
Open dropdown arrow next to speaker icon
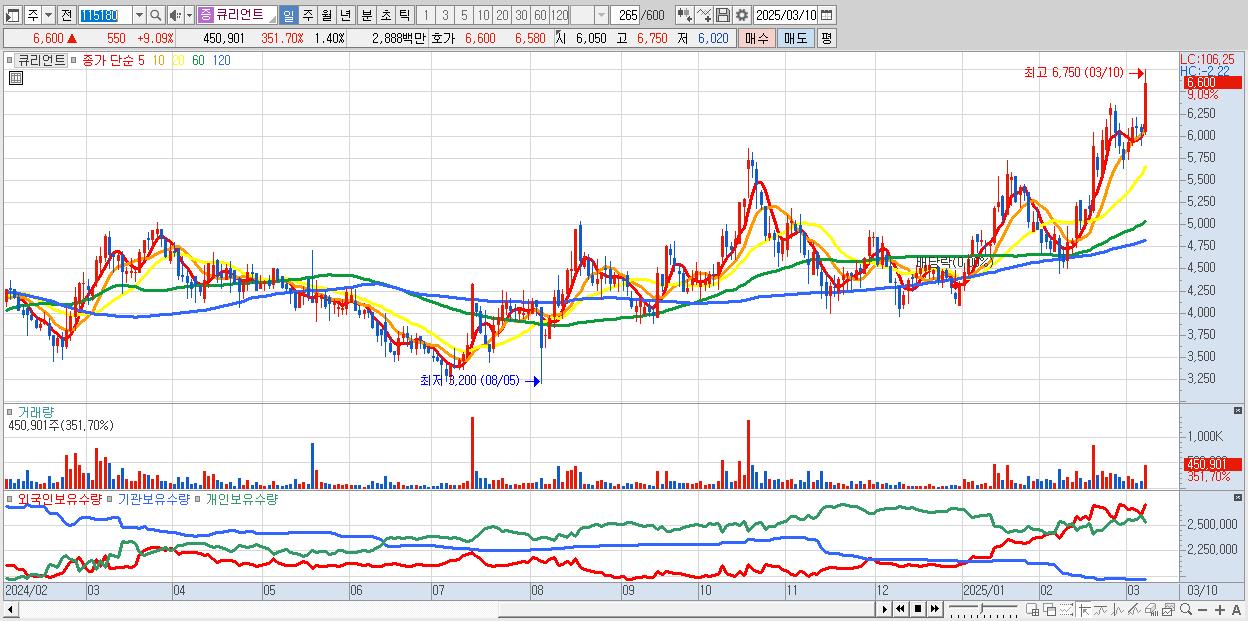pyautogui.click(x=189, y=15)
